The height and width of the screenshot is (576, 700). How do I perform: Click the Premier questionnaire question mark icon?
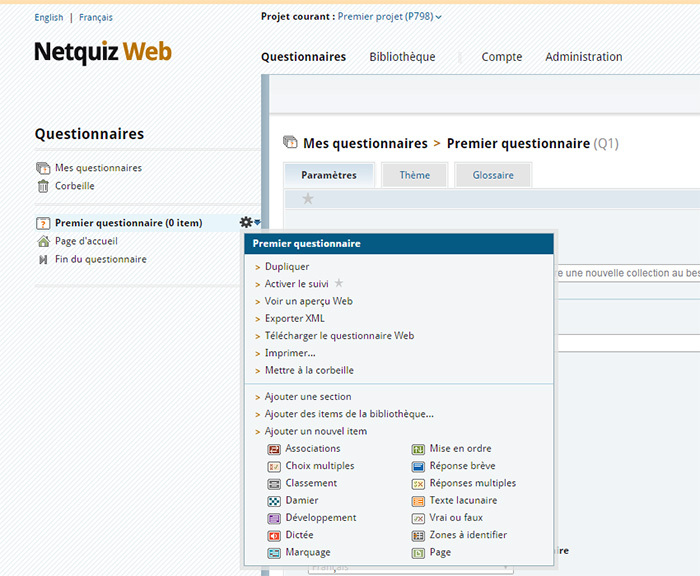pyautogui.click(x=43, y=223)
